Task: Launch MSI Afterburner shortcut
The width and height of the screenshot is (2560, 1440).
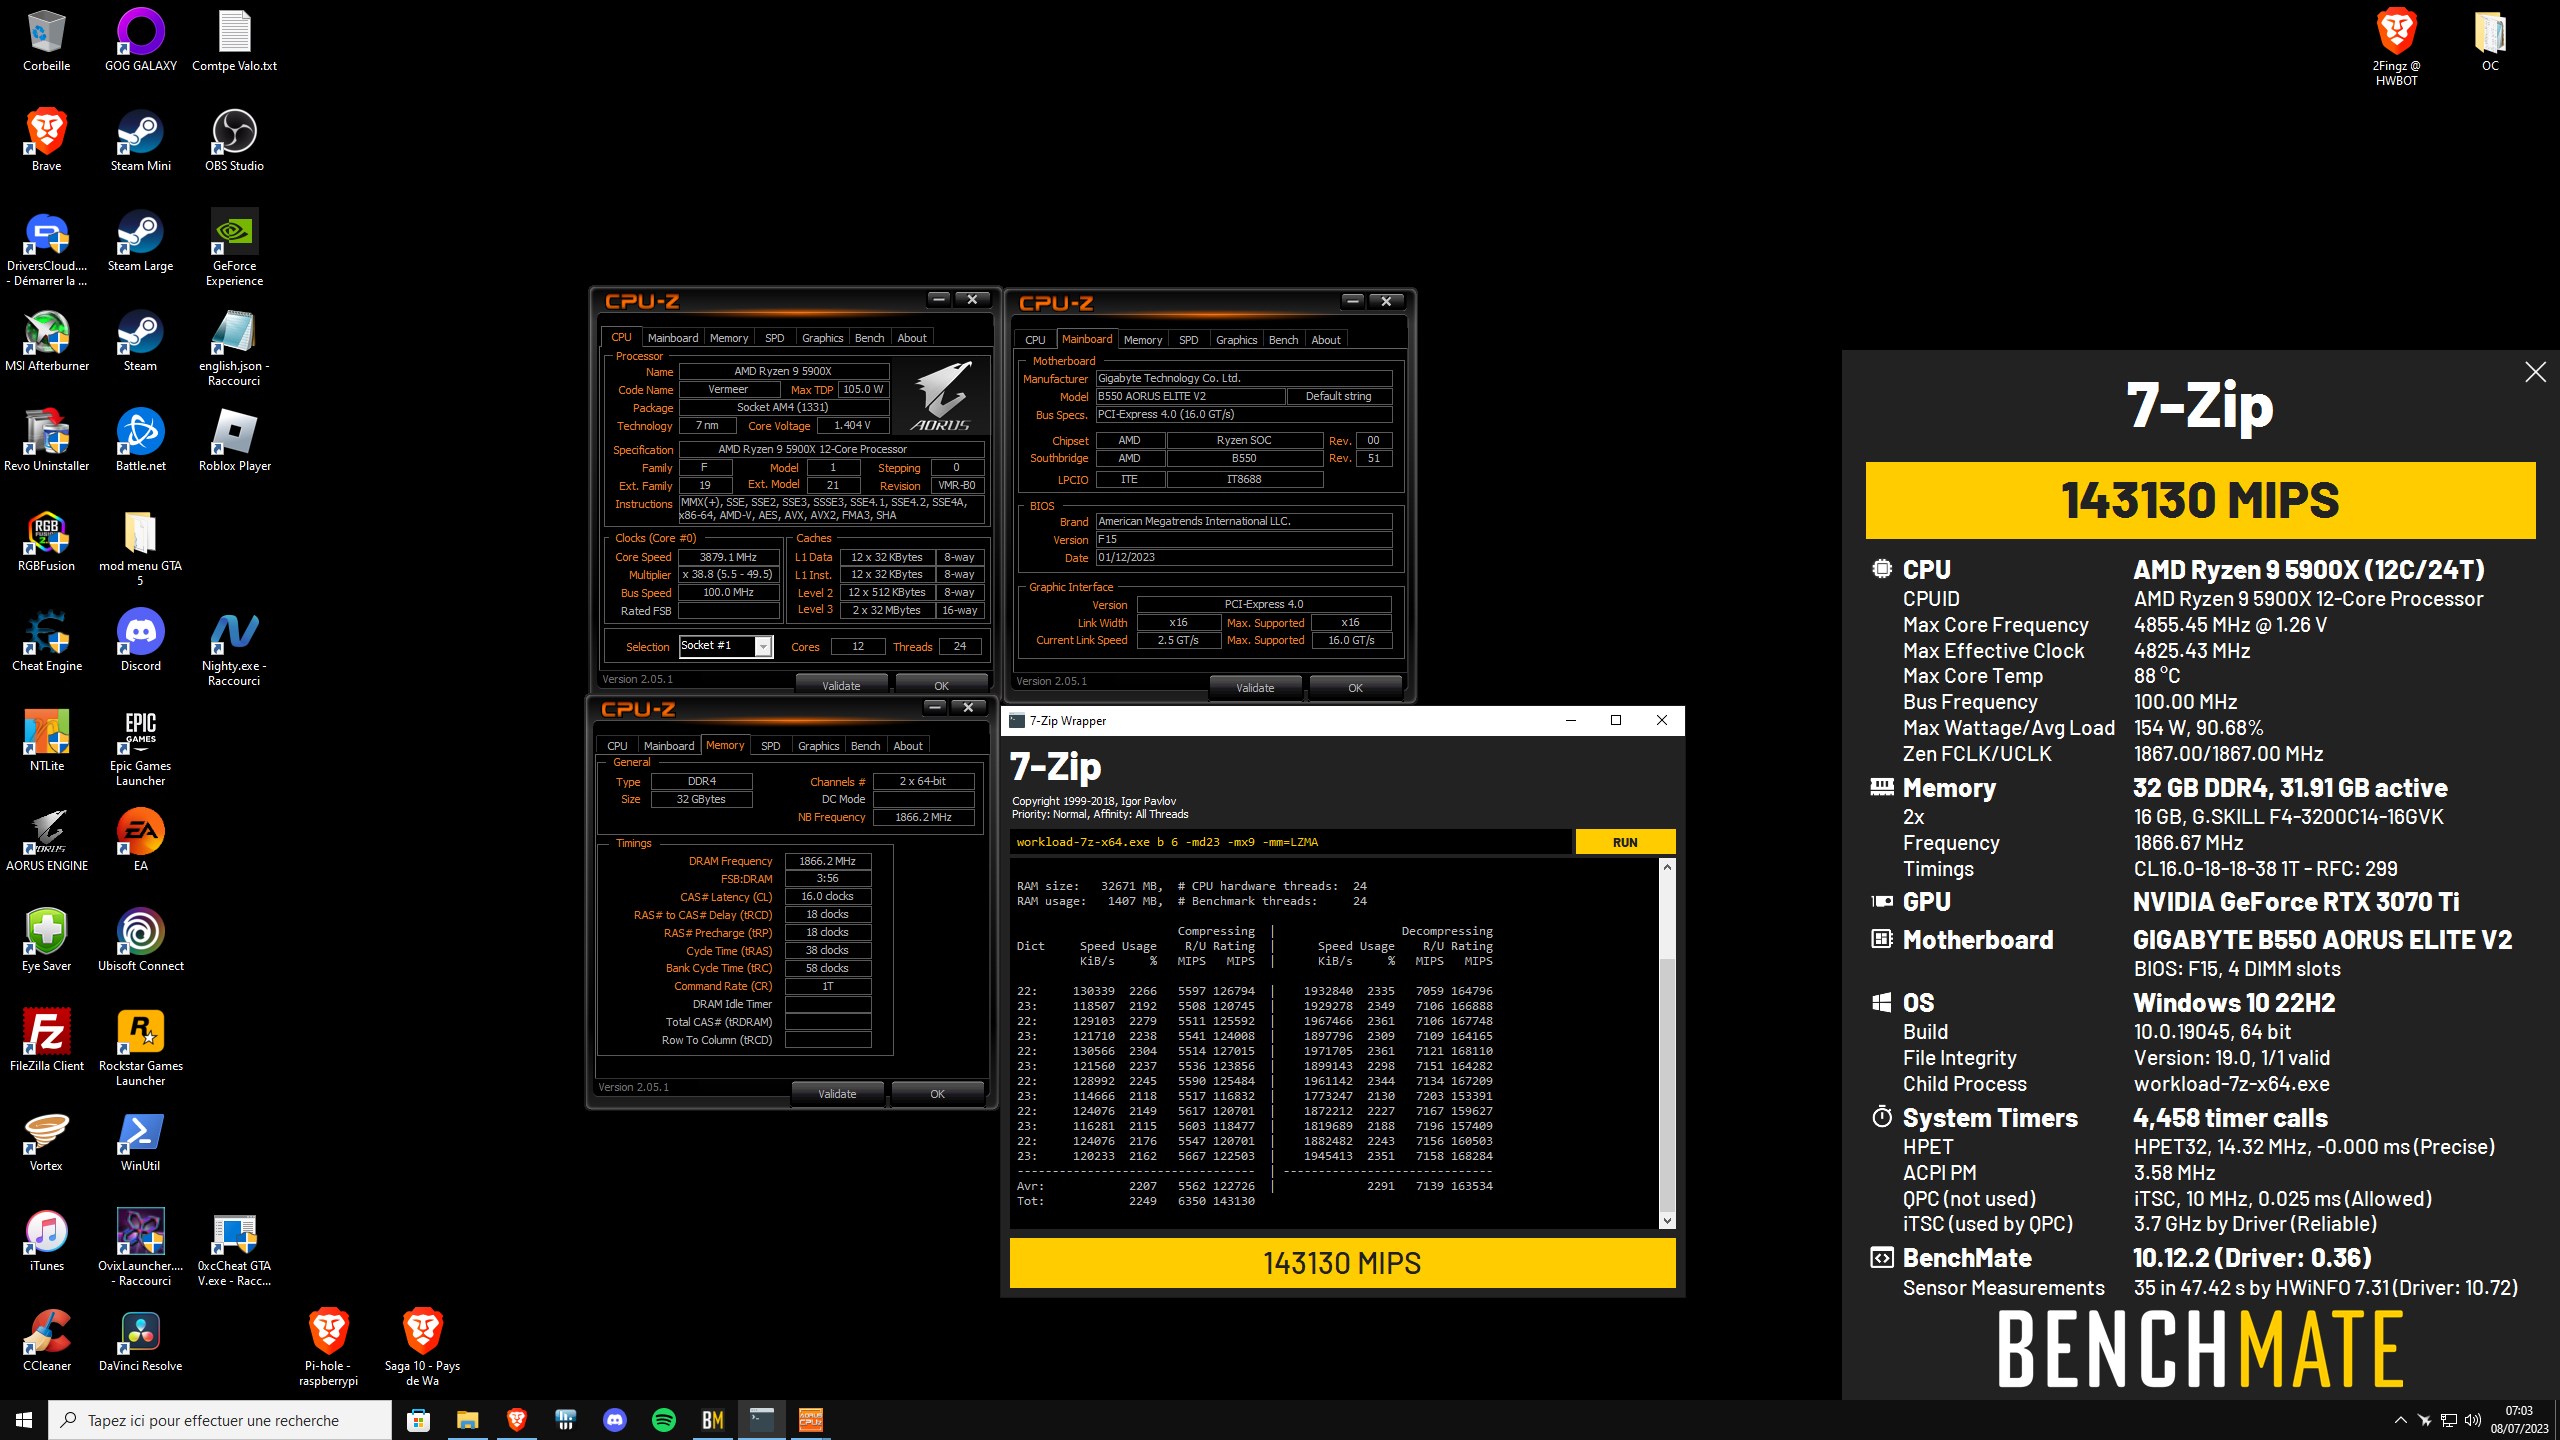Action: [46, 340]
